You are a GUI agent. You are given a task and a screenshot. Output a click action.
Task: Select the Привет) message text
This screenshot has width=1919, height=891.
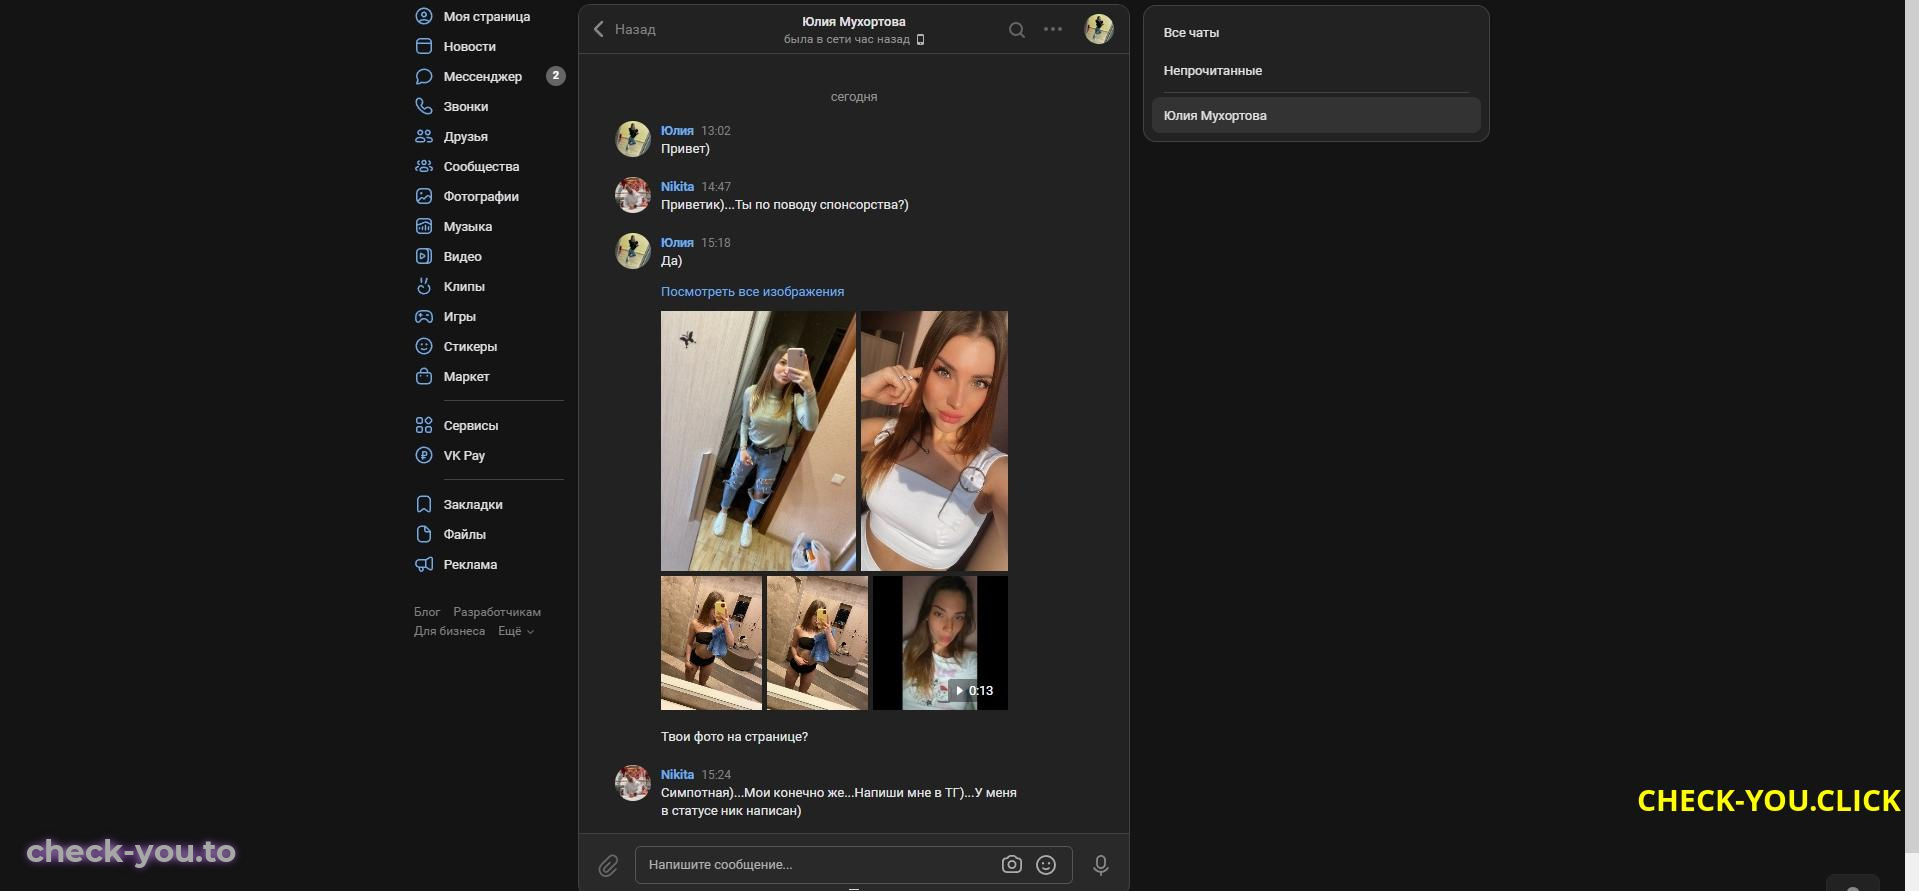[685, 149]
